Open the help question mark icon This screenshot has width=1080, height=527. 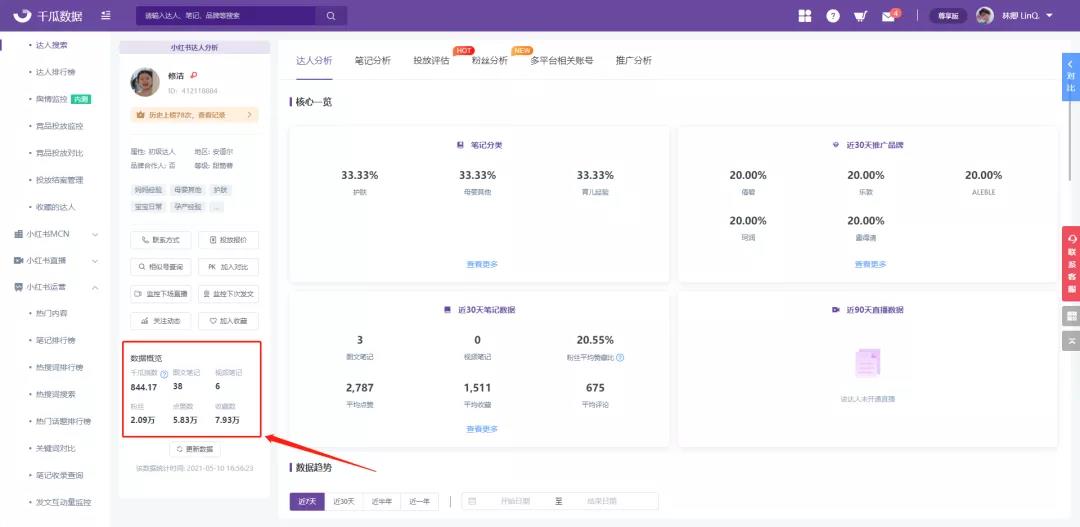point(832,16)
